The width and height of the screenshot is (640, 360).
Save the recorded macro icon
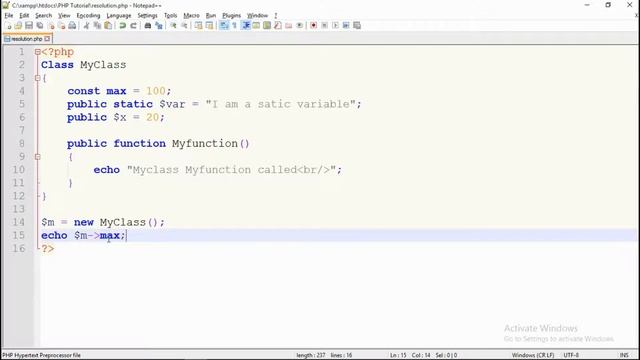(x=357, y=25)
